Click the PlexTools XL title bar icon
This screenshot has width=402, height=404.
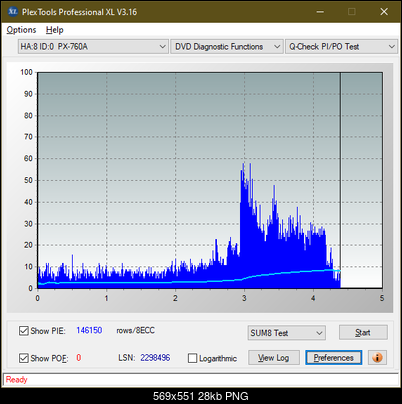click(13, 12)
